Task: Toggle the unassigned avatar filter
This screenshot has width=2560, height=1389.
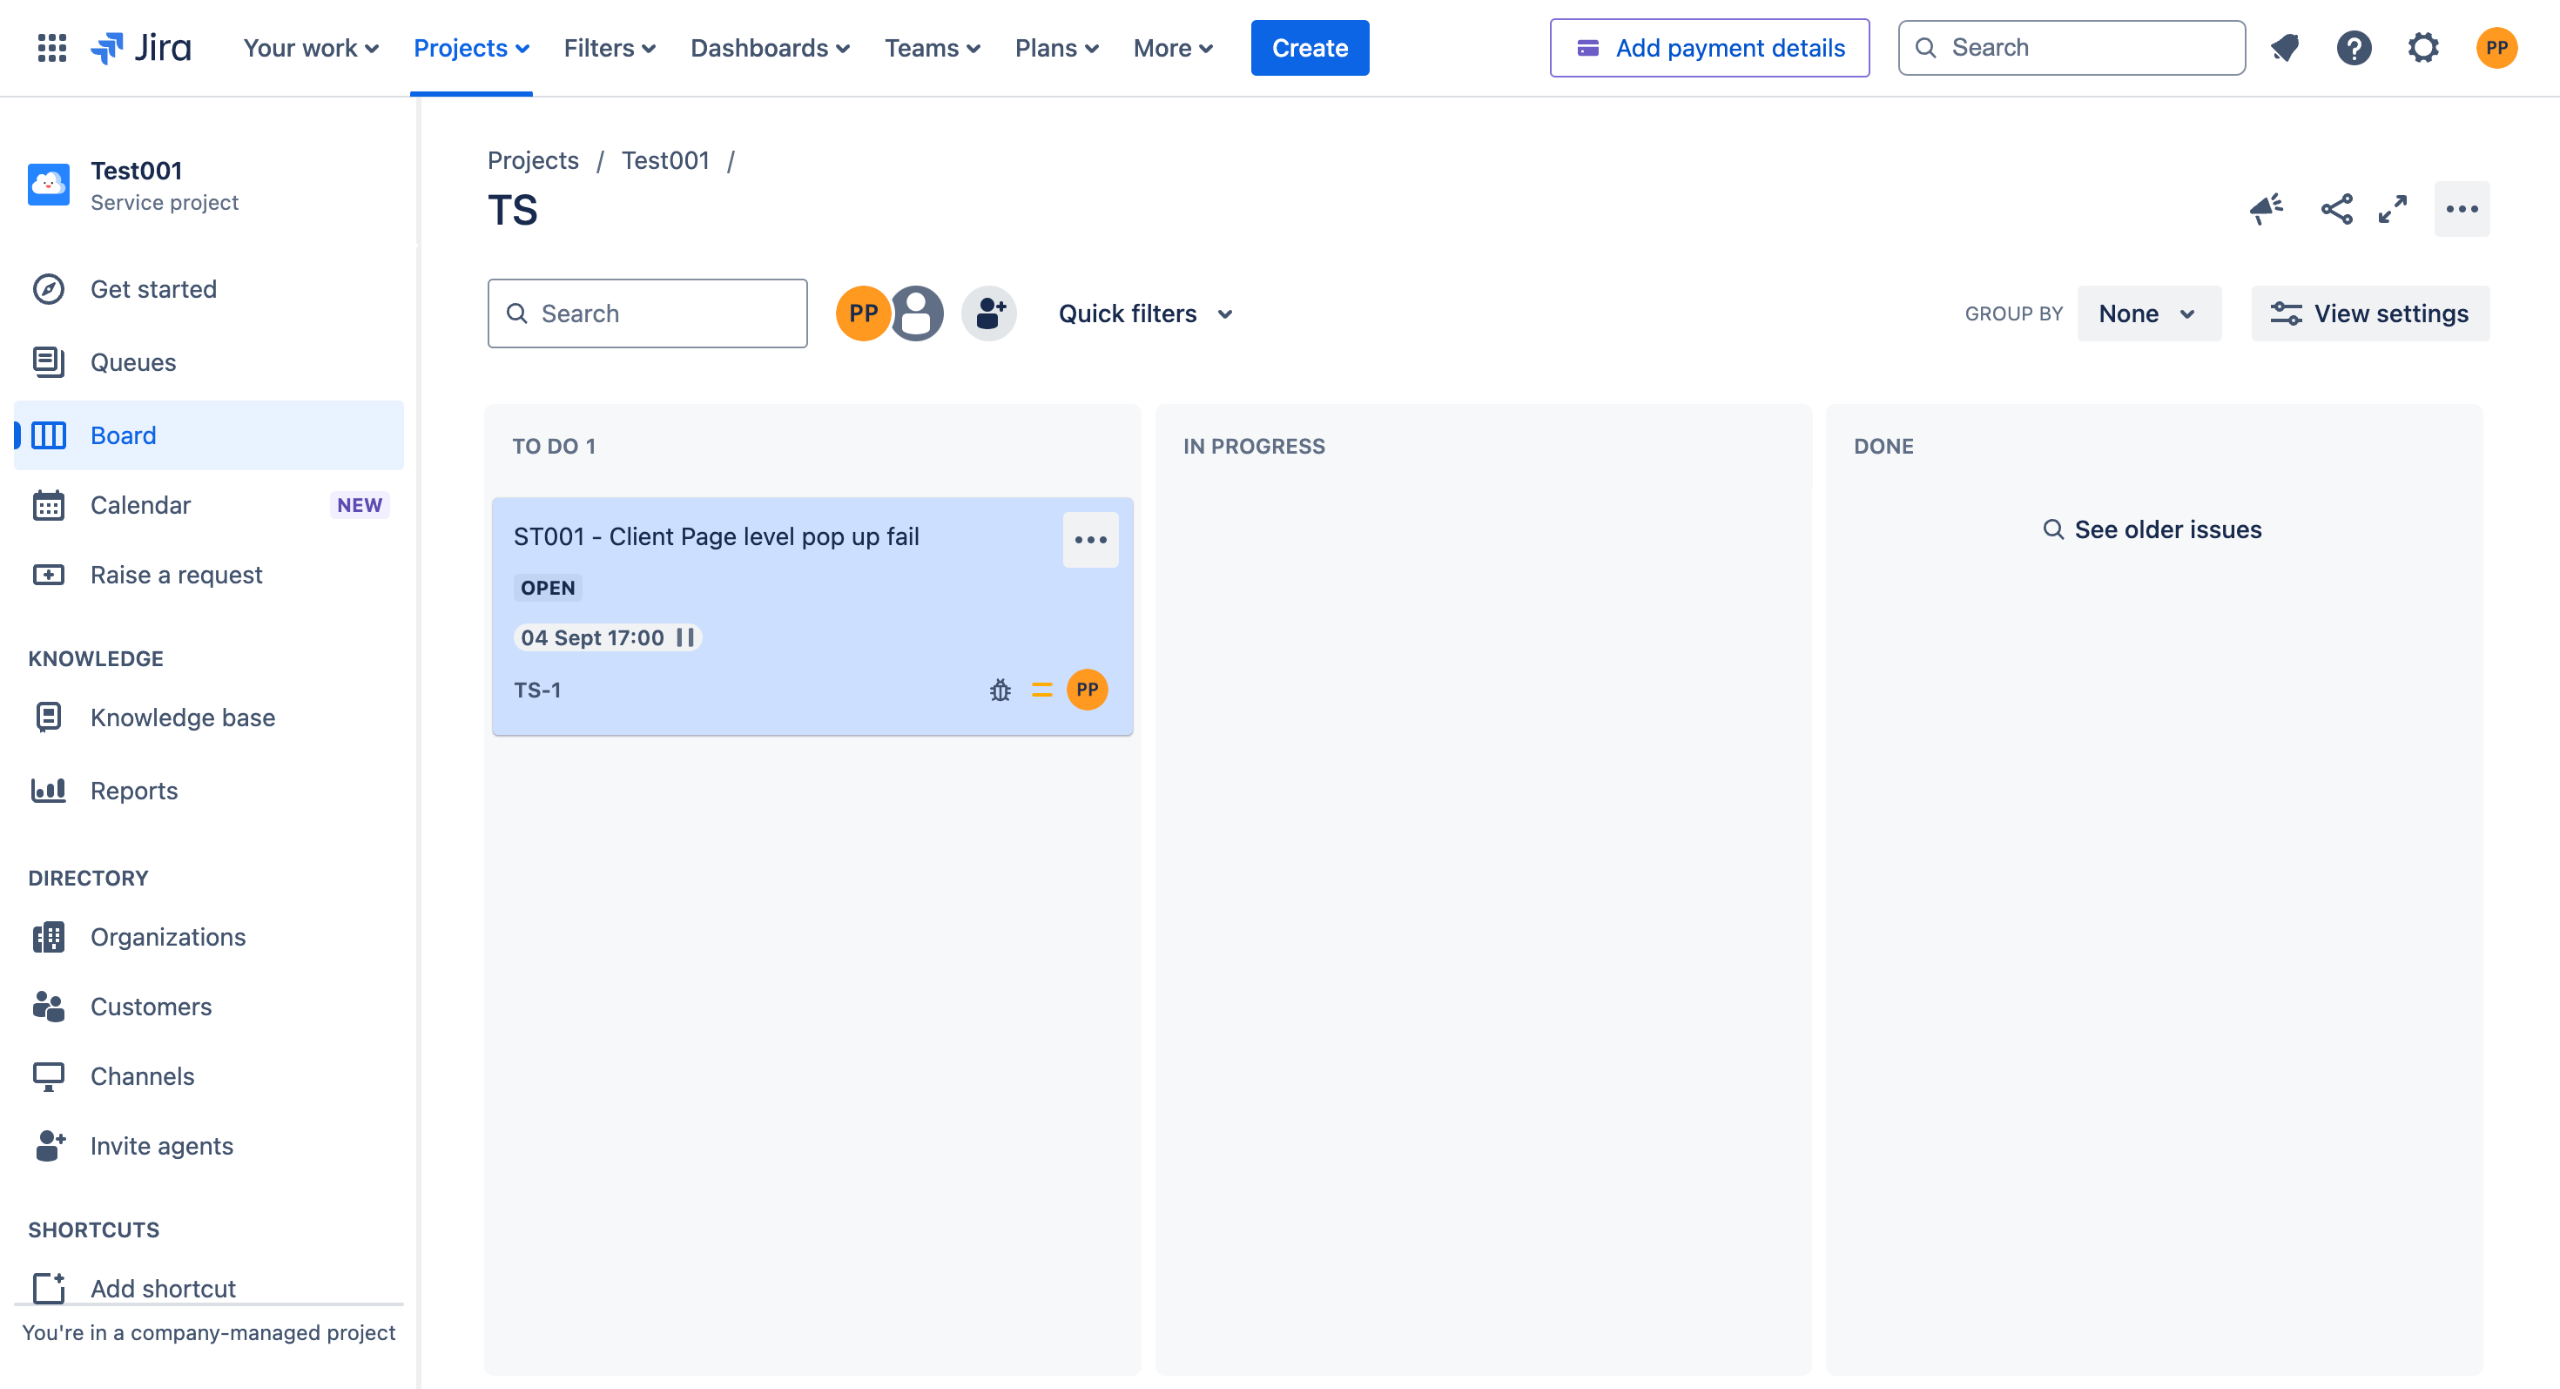Action: (x=918, y=313)
